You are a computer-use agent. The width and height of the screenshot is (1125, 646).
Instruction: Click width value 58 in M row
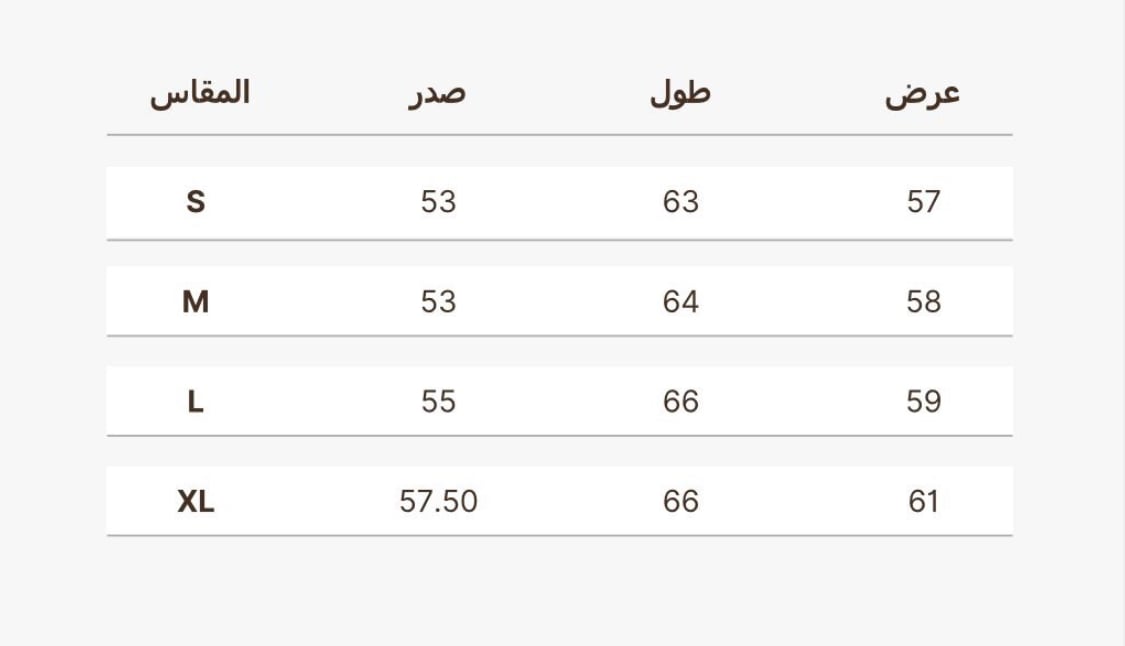(x=923, y=301)
